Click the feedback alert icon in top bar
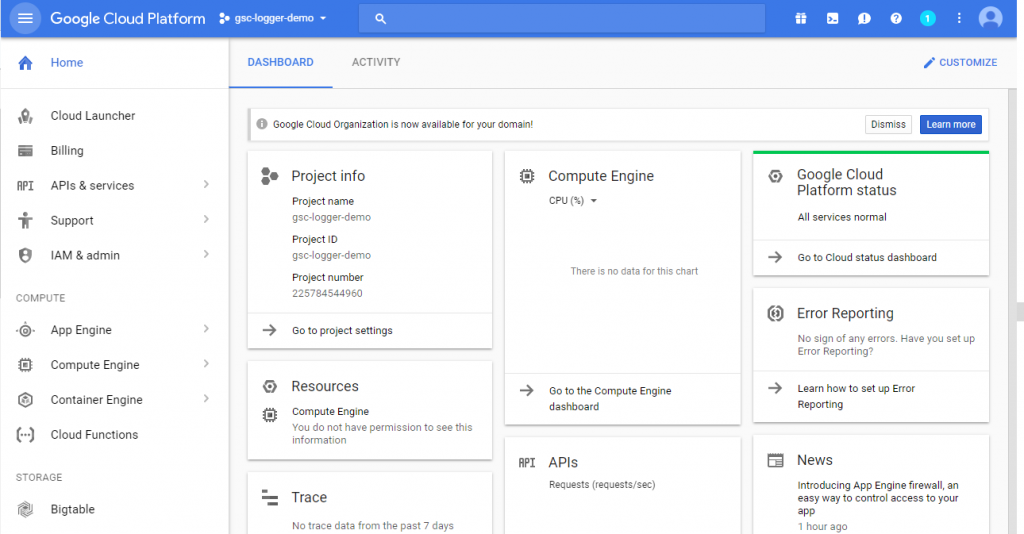Screen dimensions: 1024x534 coord(864,18)
